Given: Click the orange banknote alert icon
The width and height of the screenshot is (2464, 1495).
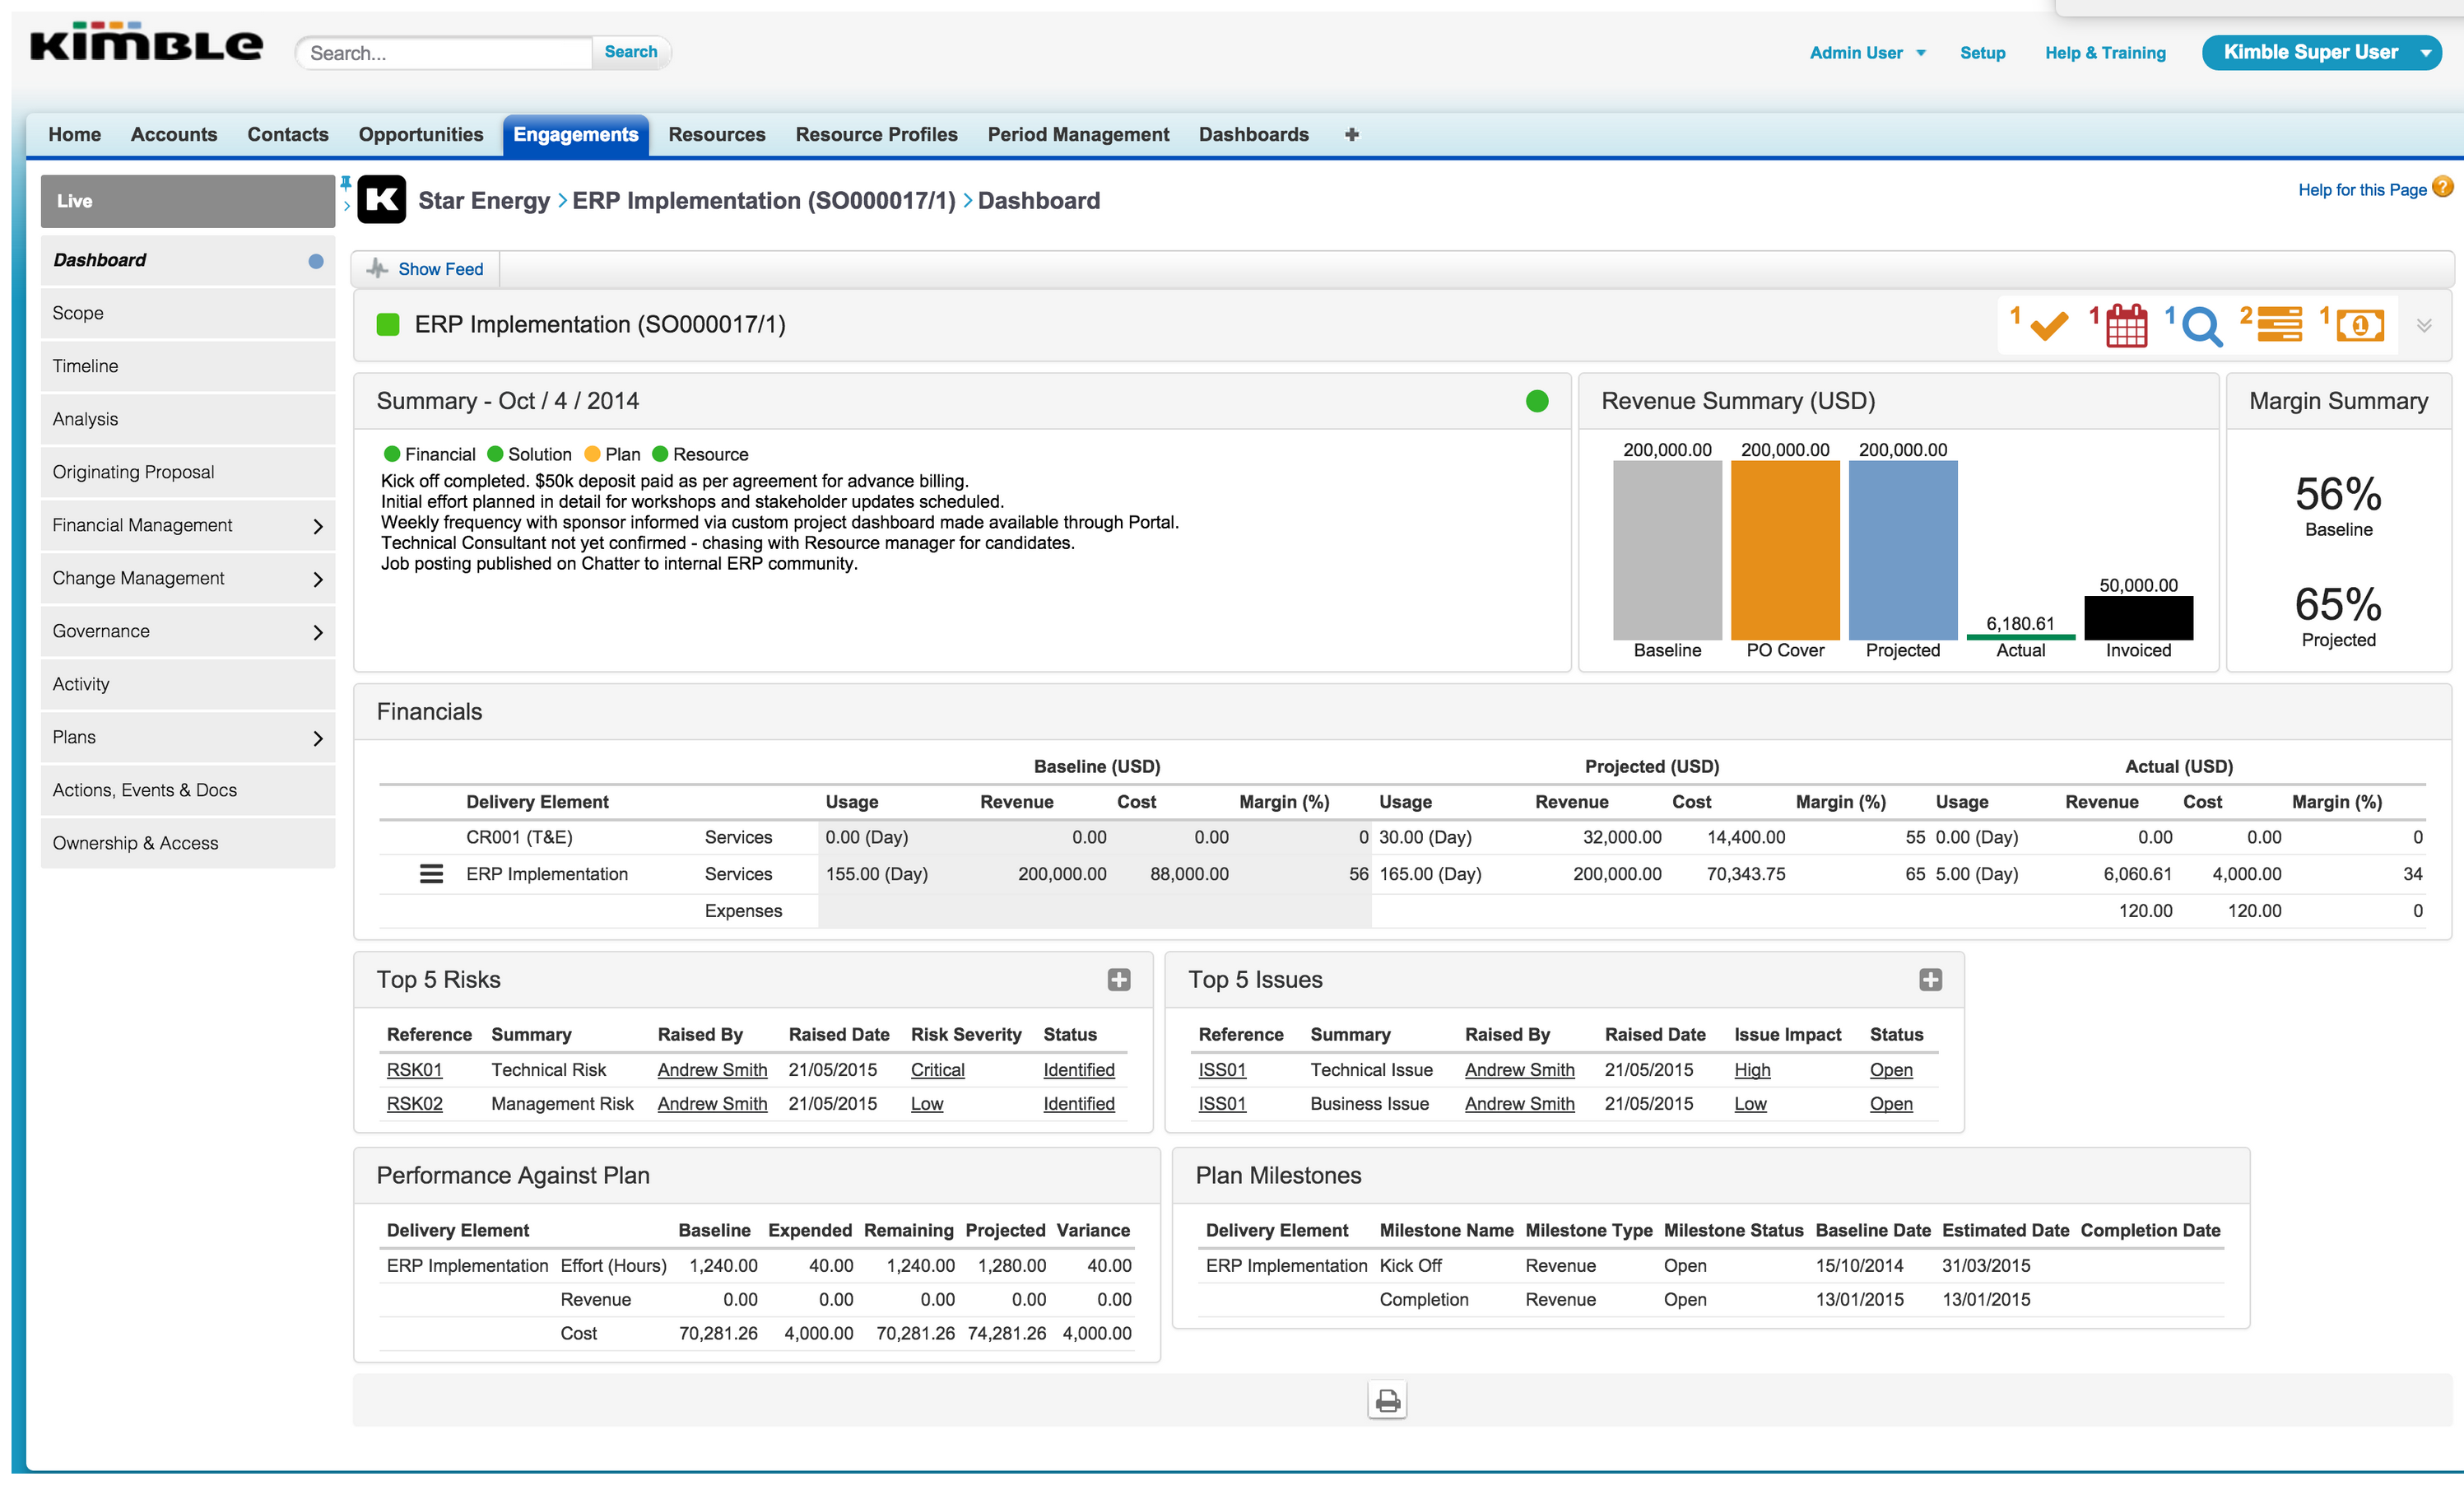Looking at the screenshot, I should click(x=2359, y=325).
